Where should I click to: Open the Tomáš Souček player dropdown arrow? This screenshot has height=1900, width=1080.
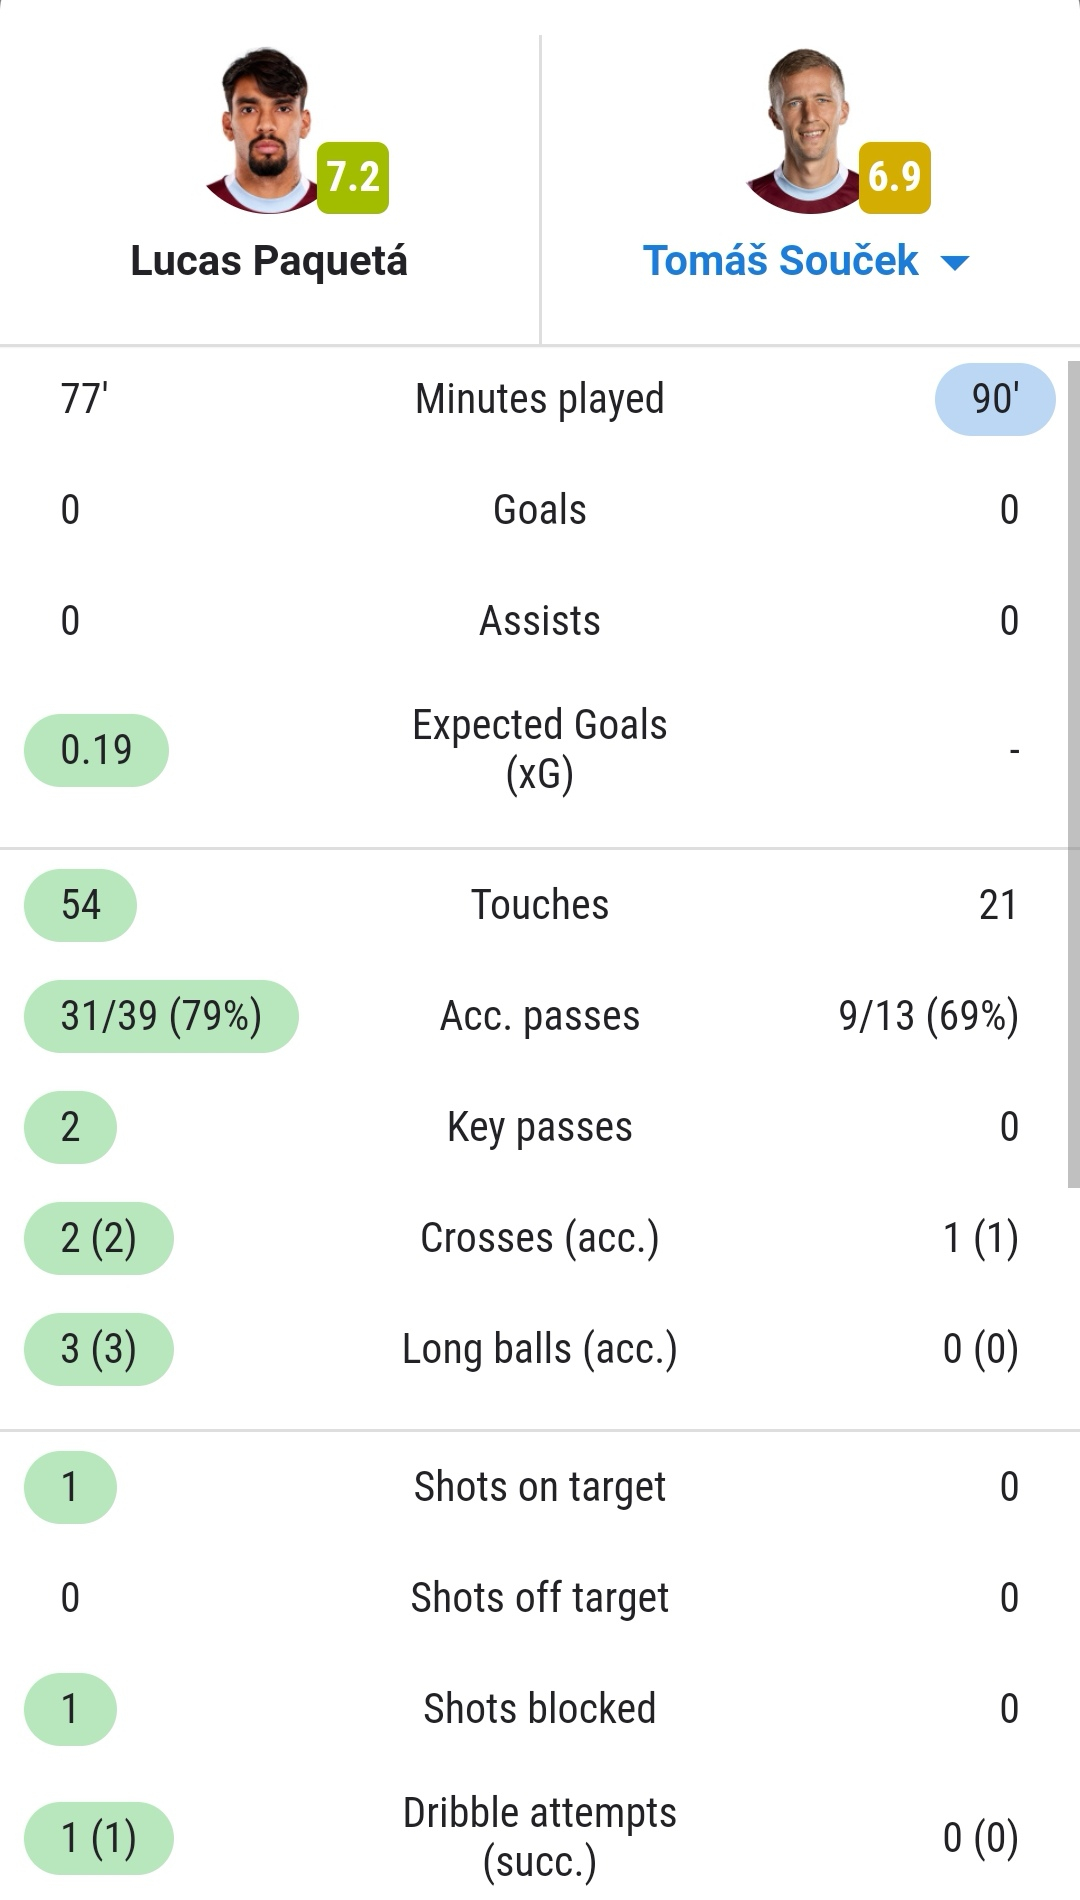coord(955,263)
